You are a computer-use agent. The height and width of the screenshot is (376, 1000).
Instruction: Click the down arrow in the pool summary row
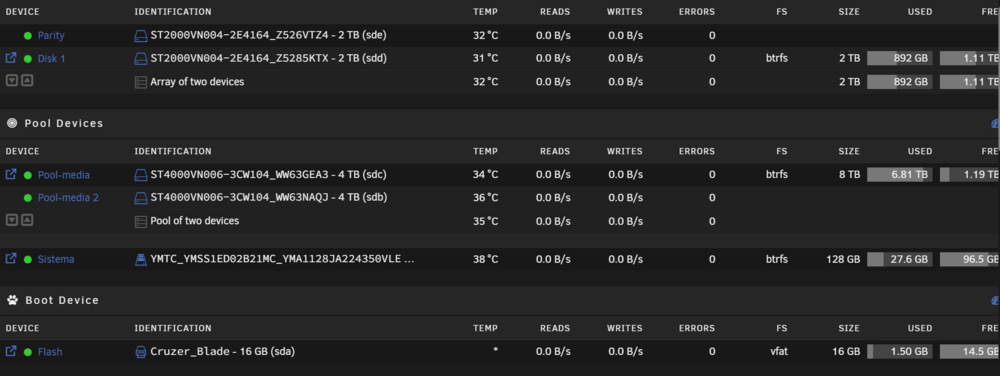11,219
